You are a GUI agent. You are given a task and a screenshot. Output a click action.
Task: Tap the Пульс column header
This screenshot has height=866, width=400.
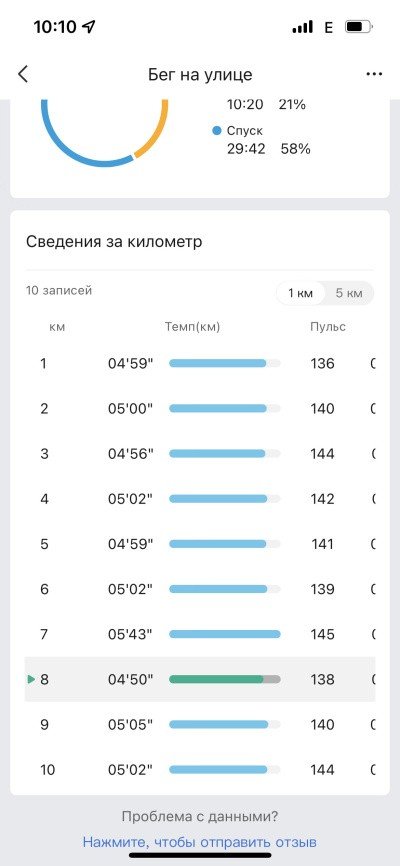328,327
